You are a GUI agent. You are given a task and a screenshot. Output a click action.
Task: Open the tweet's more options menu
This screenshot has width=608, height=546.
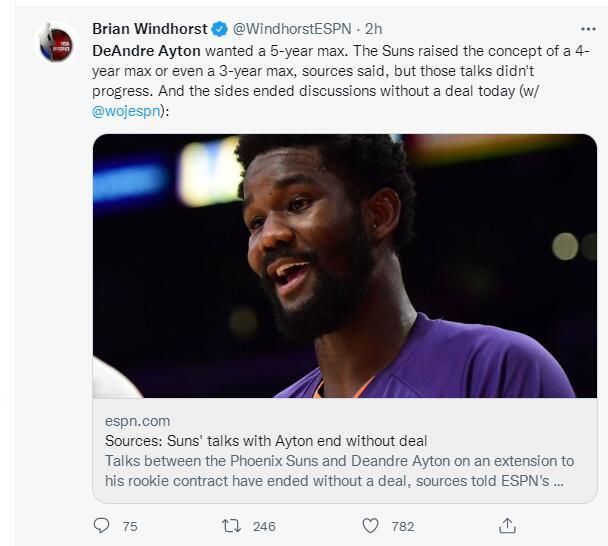click(x=588, y=29)
